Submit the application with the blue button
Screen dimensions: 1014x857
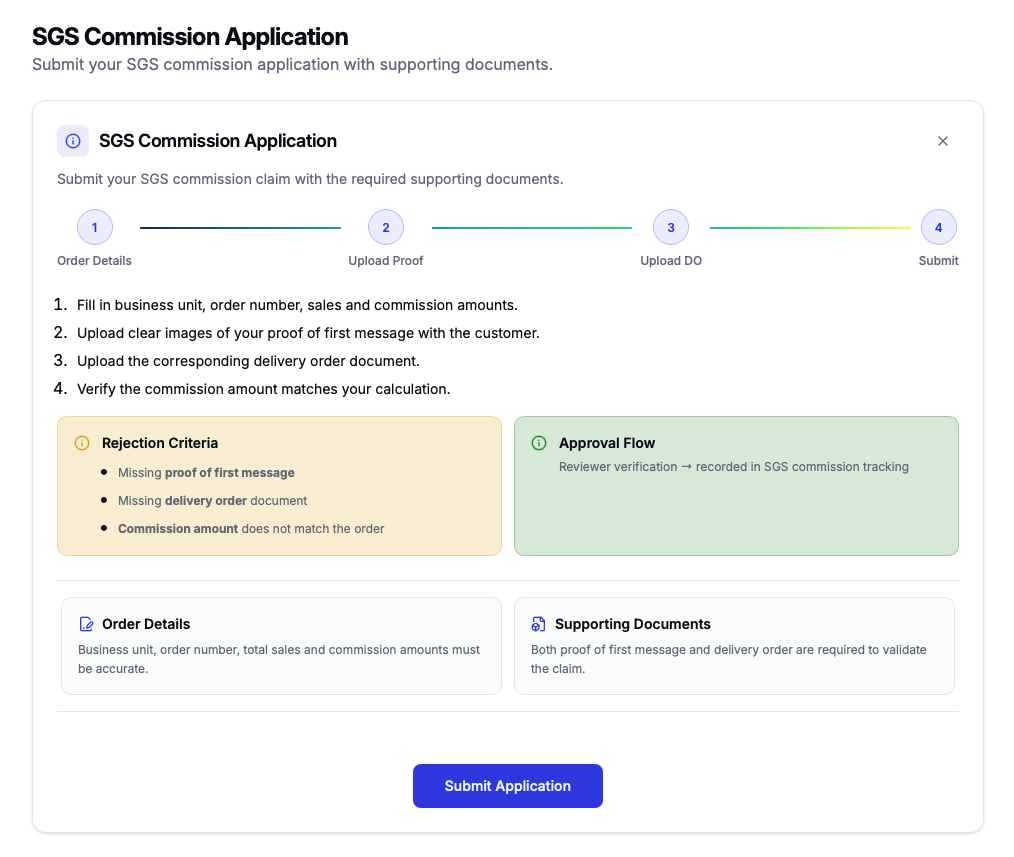point(508,786)
